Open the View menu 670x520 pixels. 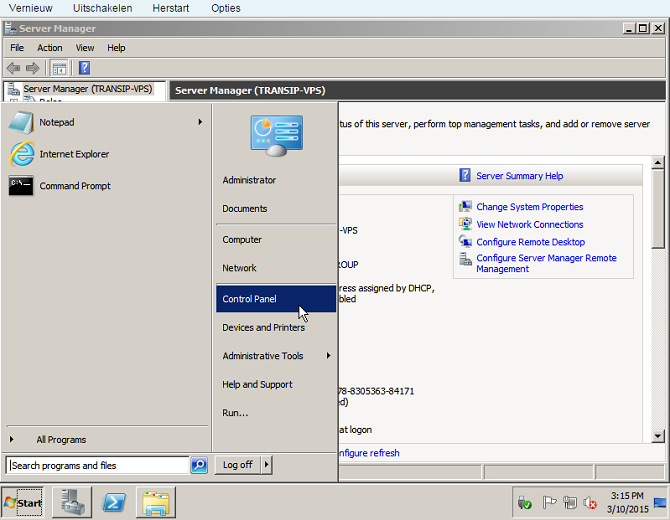coord(85,48)
